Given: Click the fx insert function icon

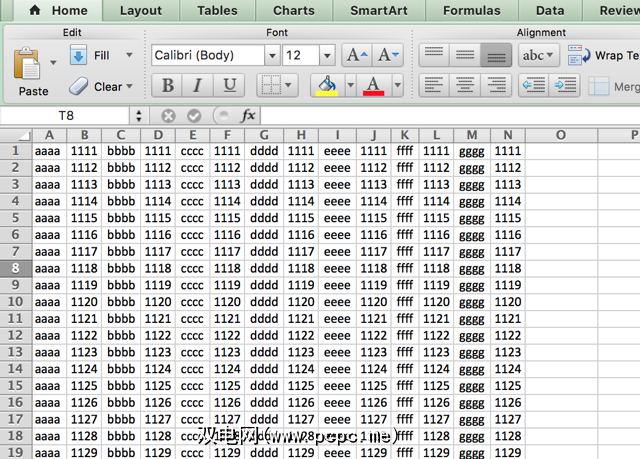Looking at the screenshot, I should click(x=248, y=116).
